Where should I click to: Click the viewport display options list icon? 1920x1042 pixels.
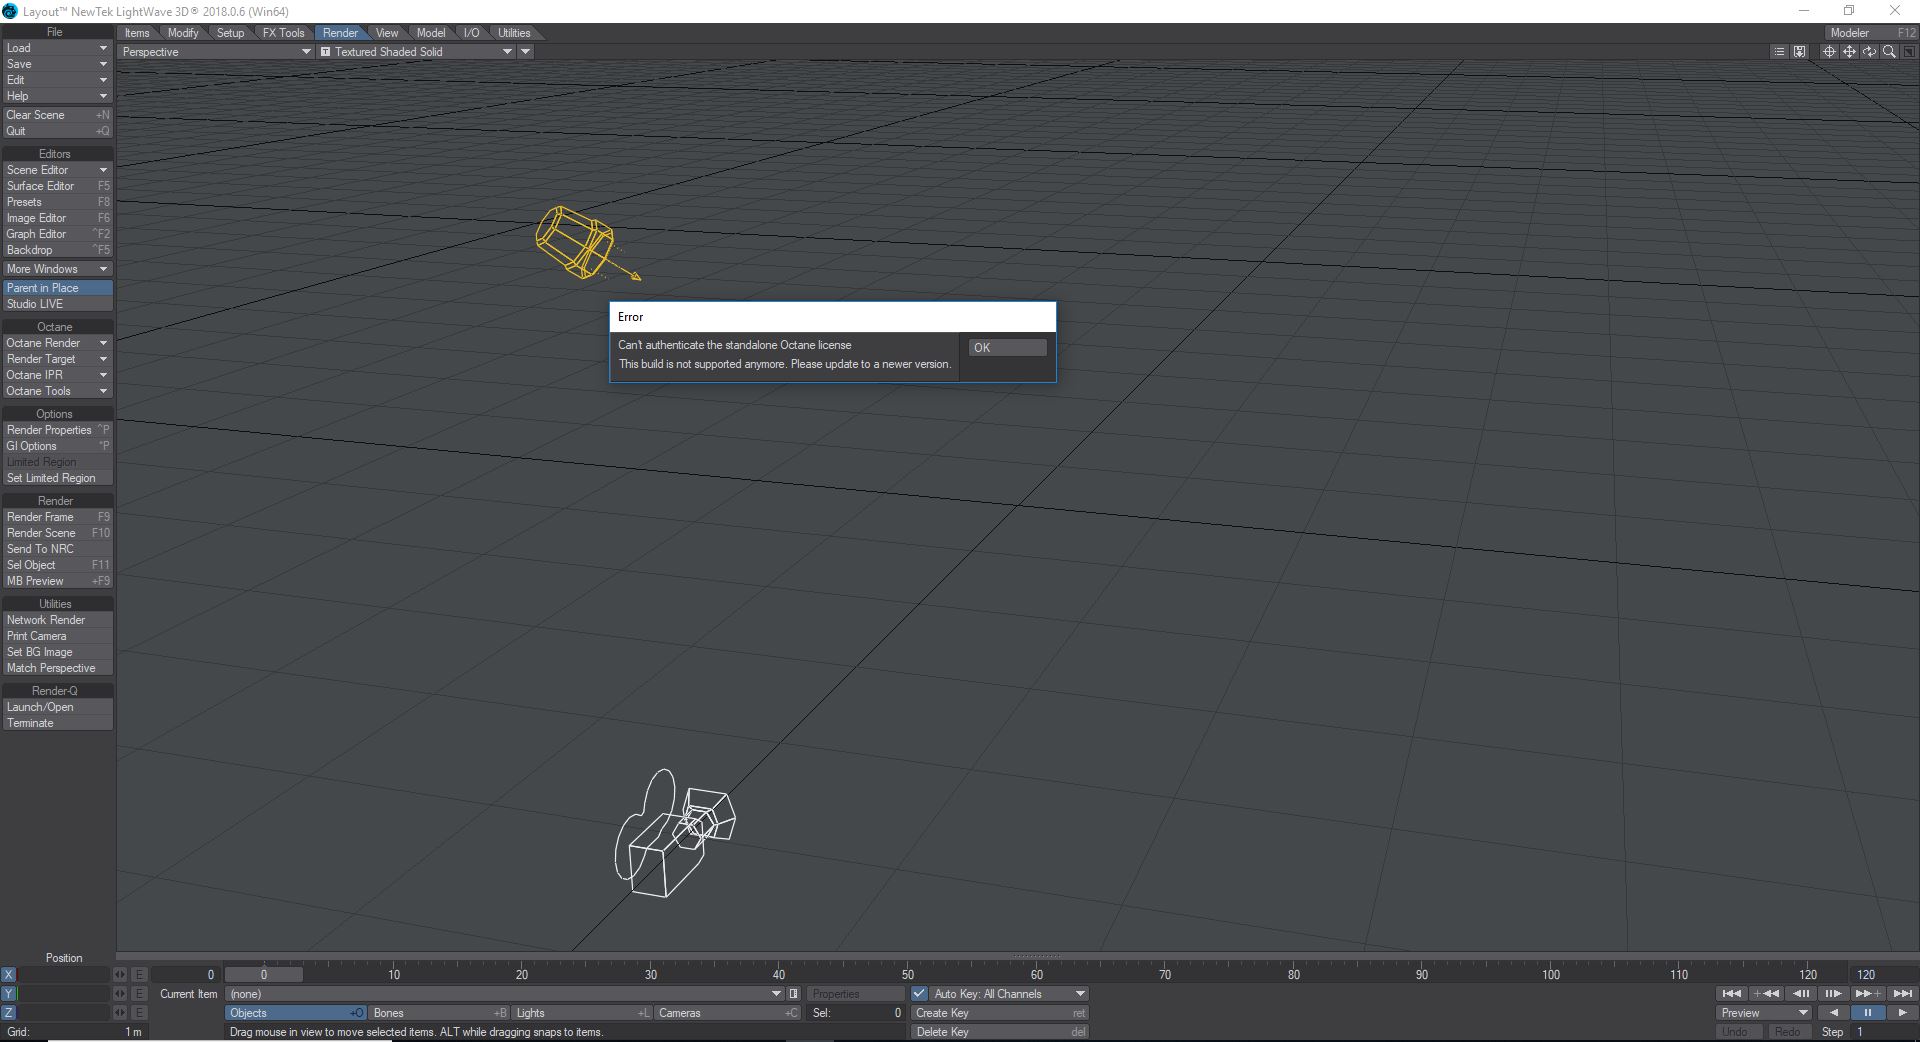pos(1779,52)
